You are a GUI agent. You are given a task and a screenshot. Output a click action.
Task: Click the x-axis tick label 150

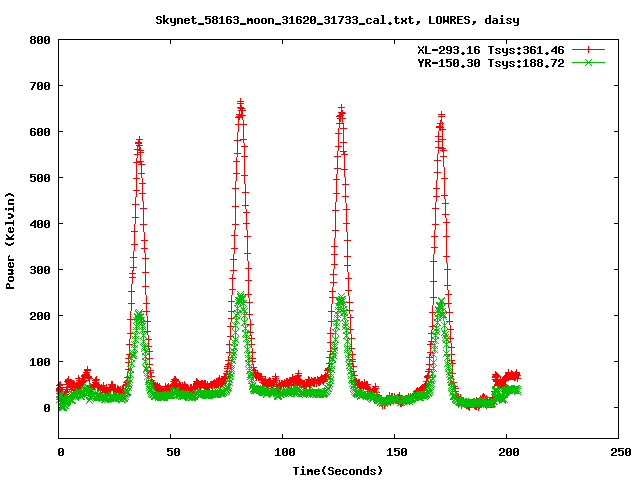(x=397, y=452)
